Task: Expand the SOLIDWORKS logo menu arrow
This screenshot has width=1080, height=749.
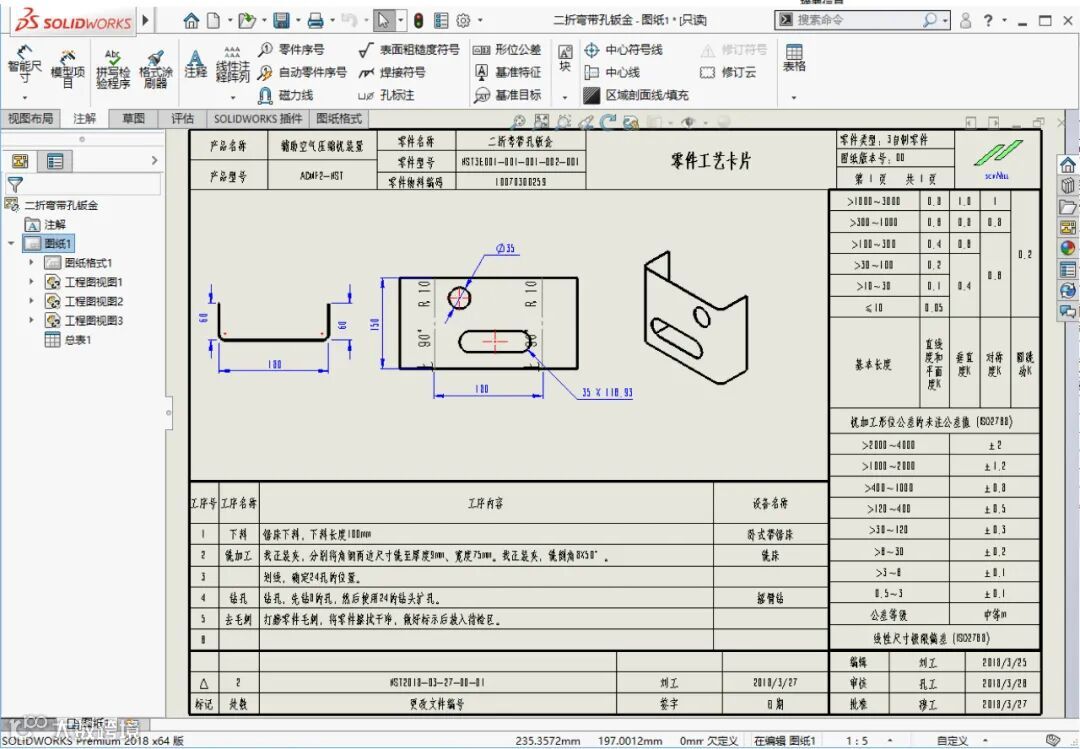Action: coord(145,20)
